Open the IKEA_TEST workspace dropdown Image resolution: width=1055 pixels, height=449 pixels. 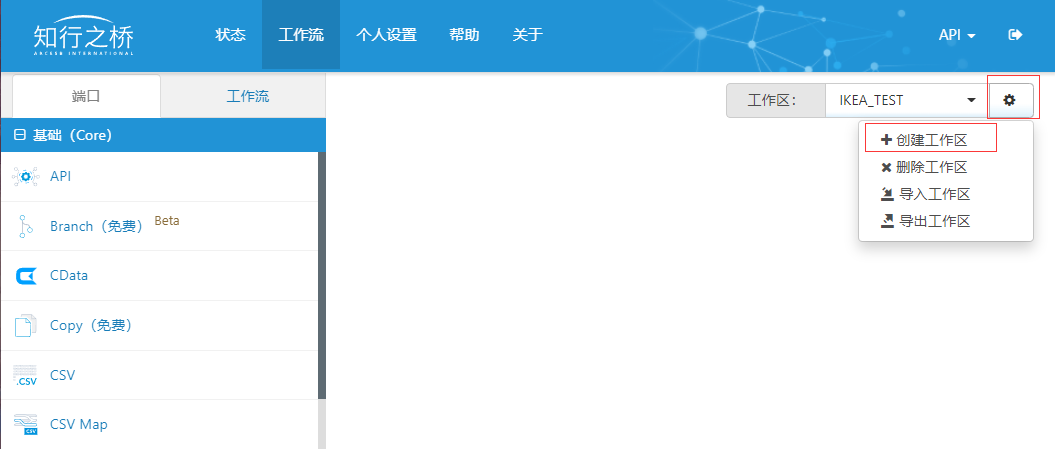coord(907,100)
